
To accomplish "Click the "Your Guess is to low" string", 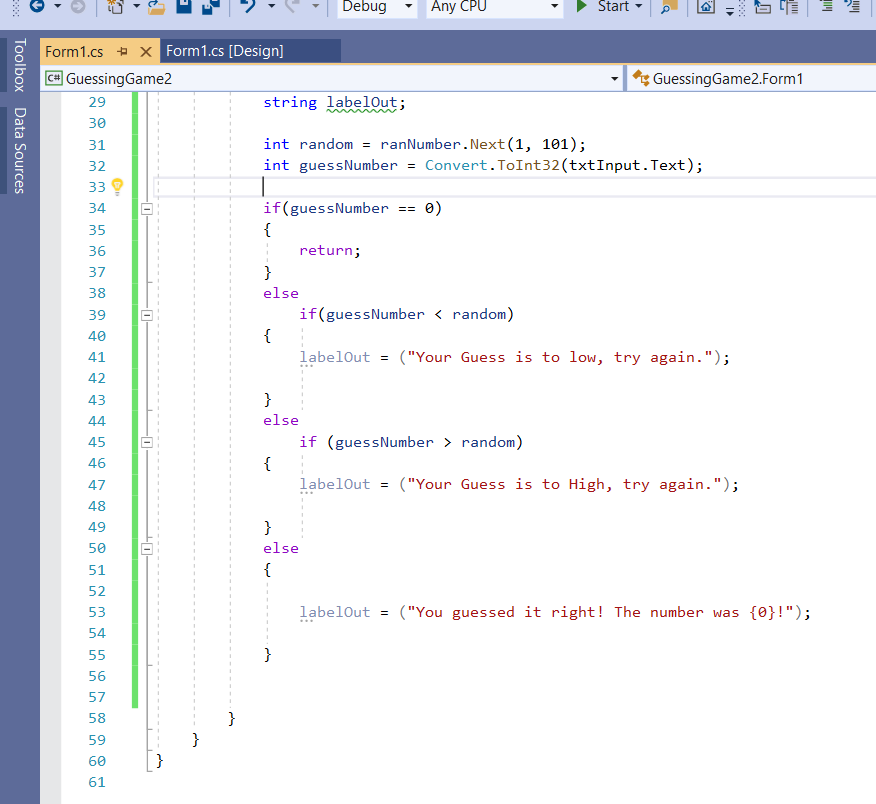I will coord(560,358).
